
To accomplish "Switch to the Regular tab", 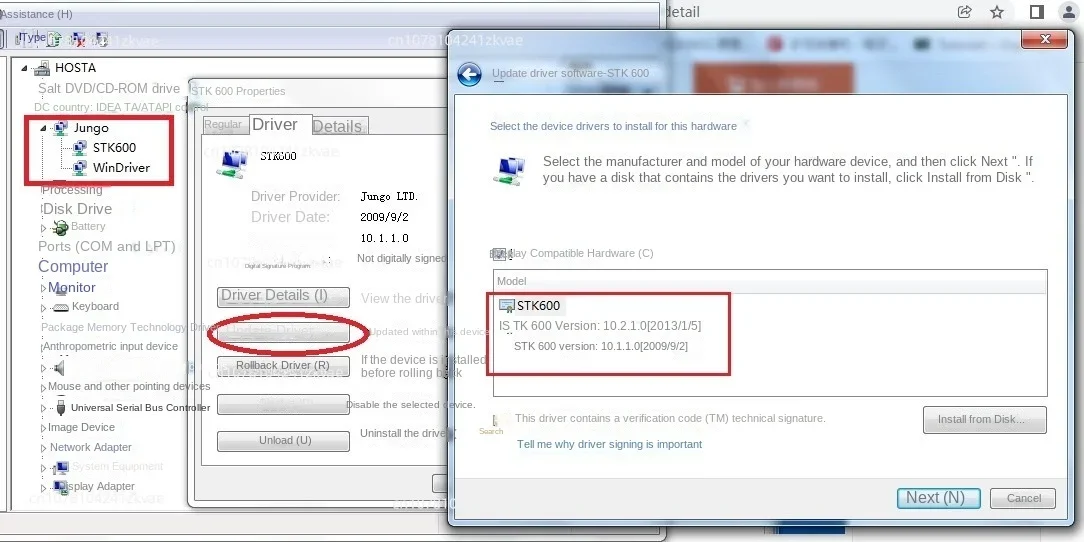I will pyautogui.click(x=223, y=124).
